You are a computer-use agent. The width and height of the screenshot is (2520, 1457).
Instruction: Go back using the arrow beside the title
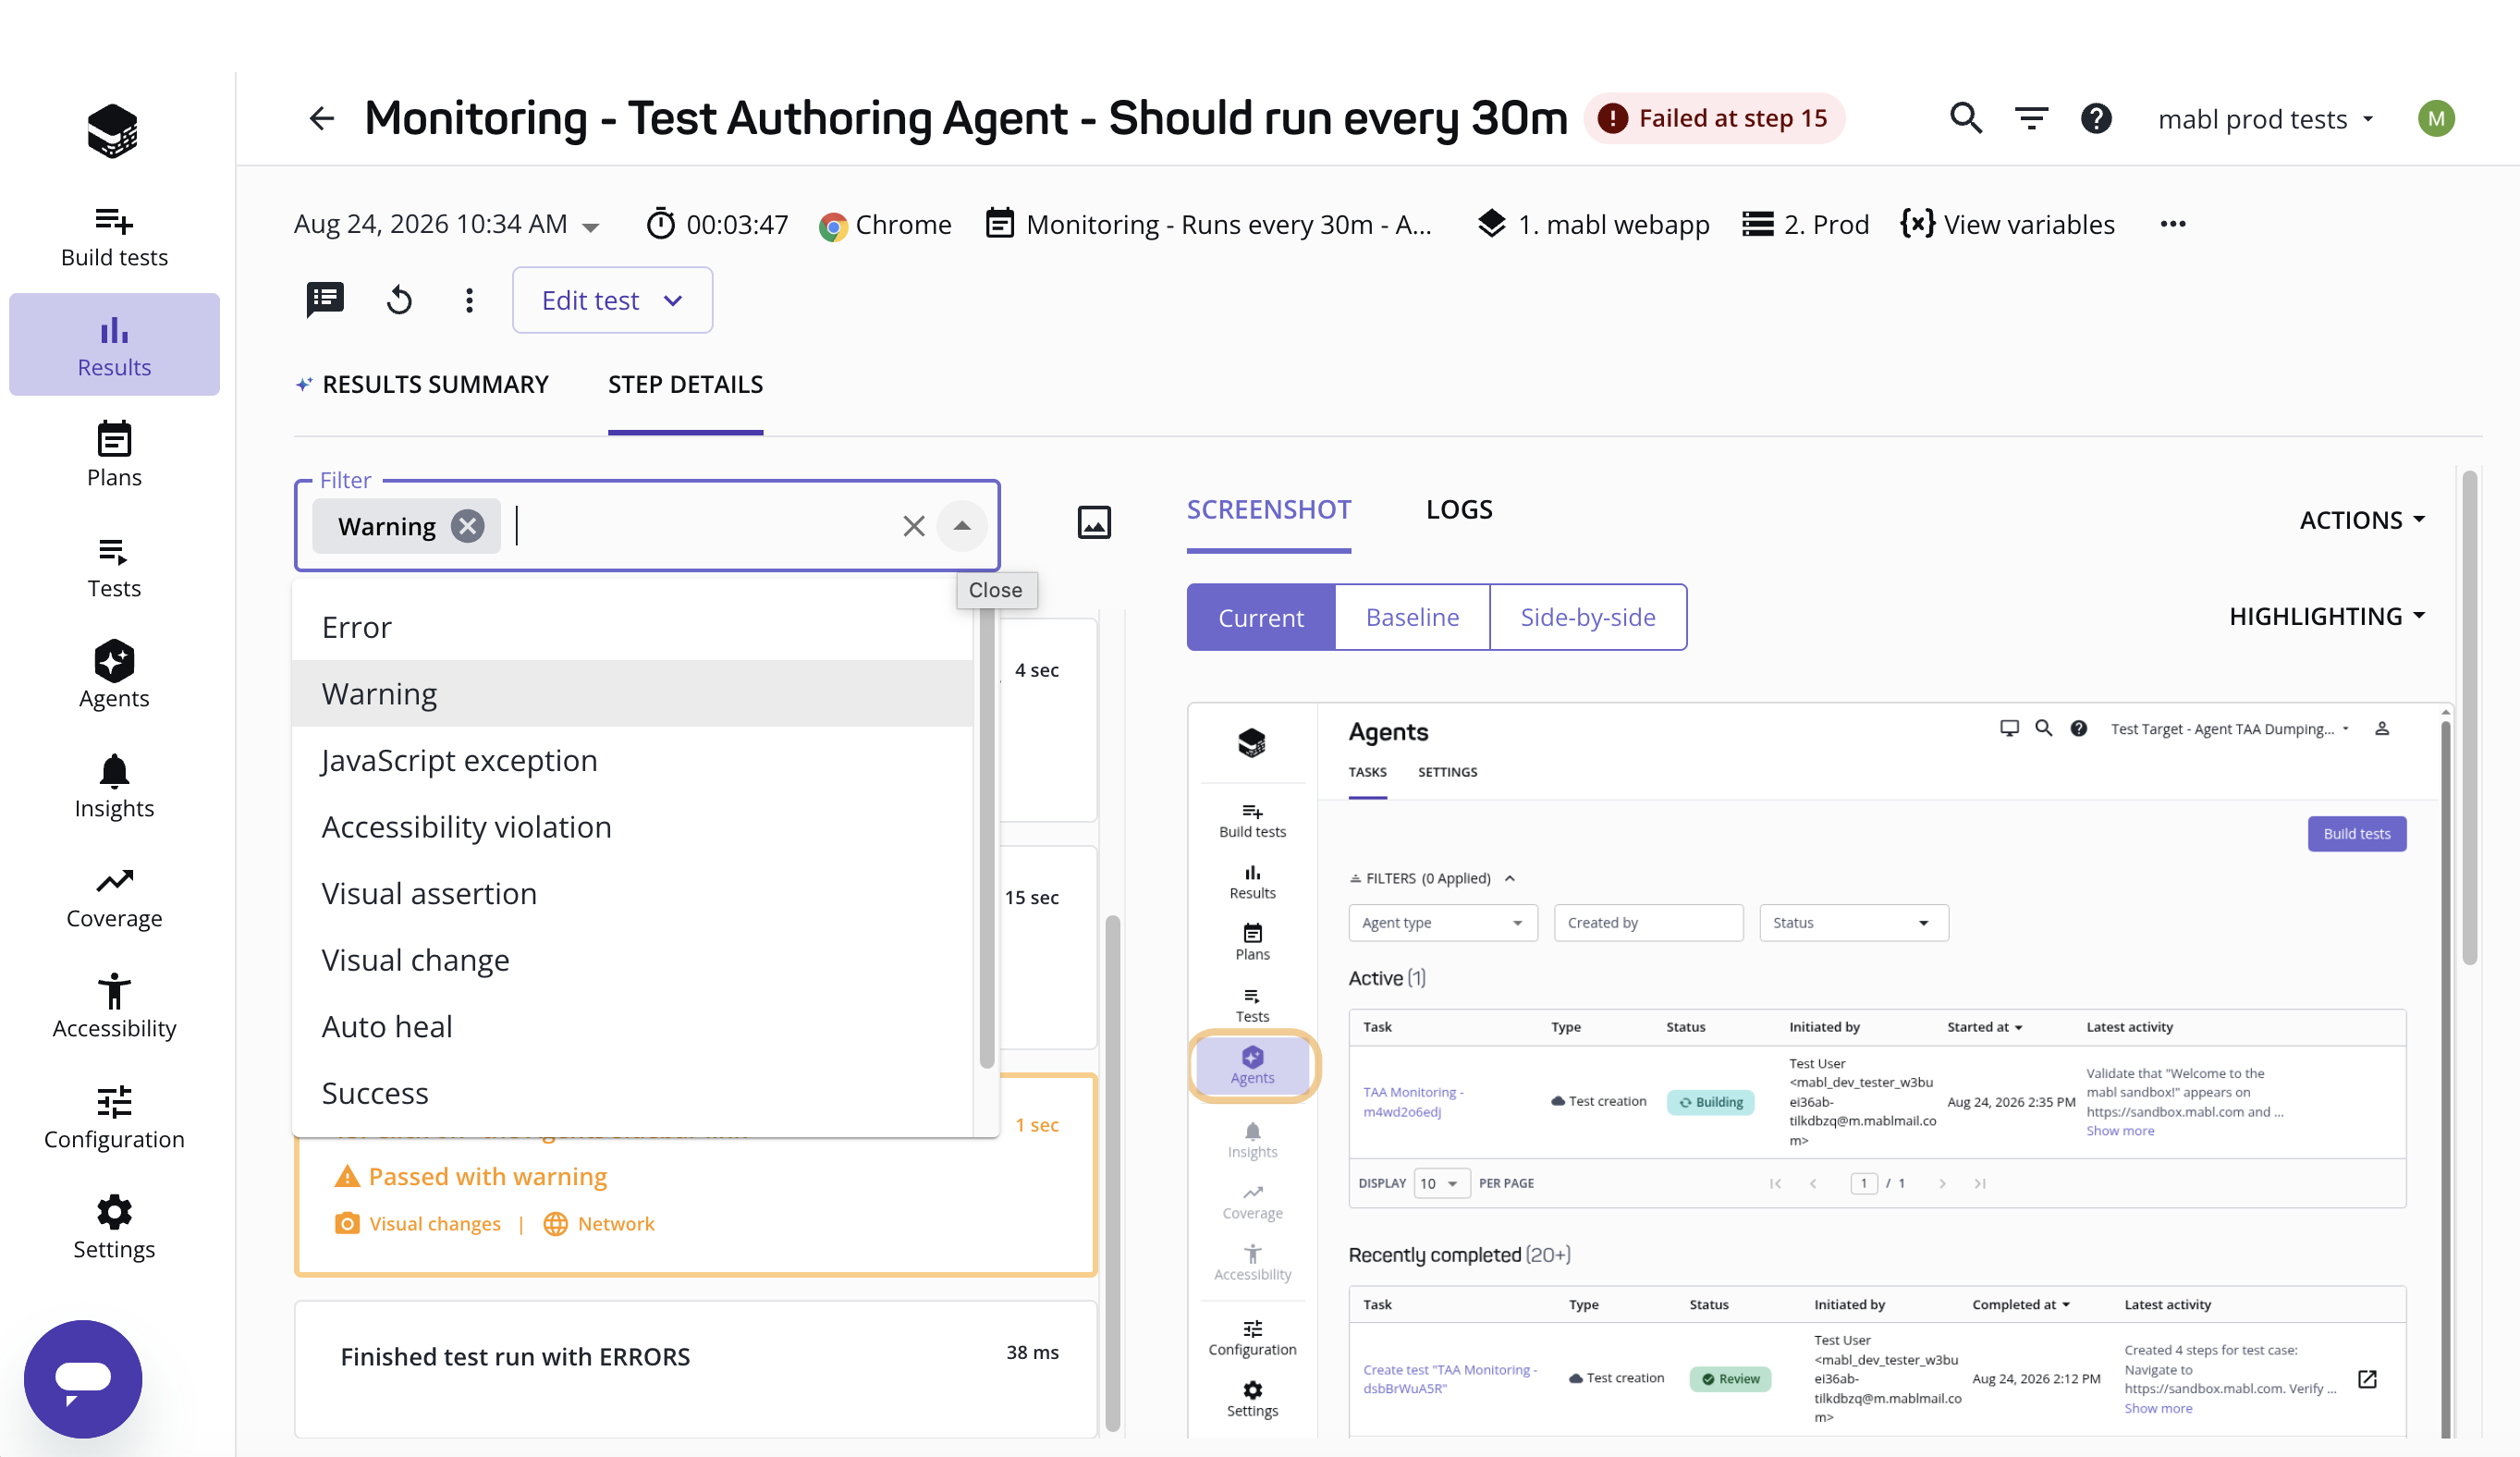(x=321, y=119)
